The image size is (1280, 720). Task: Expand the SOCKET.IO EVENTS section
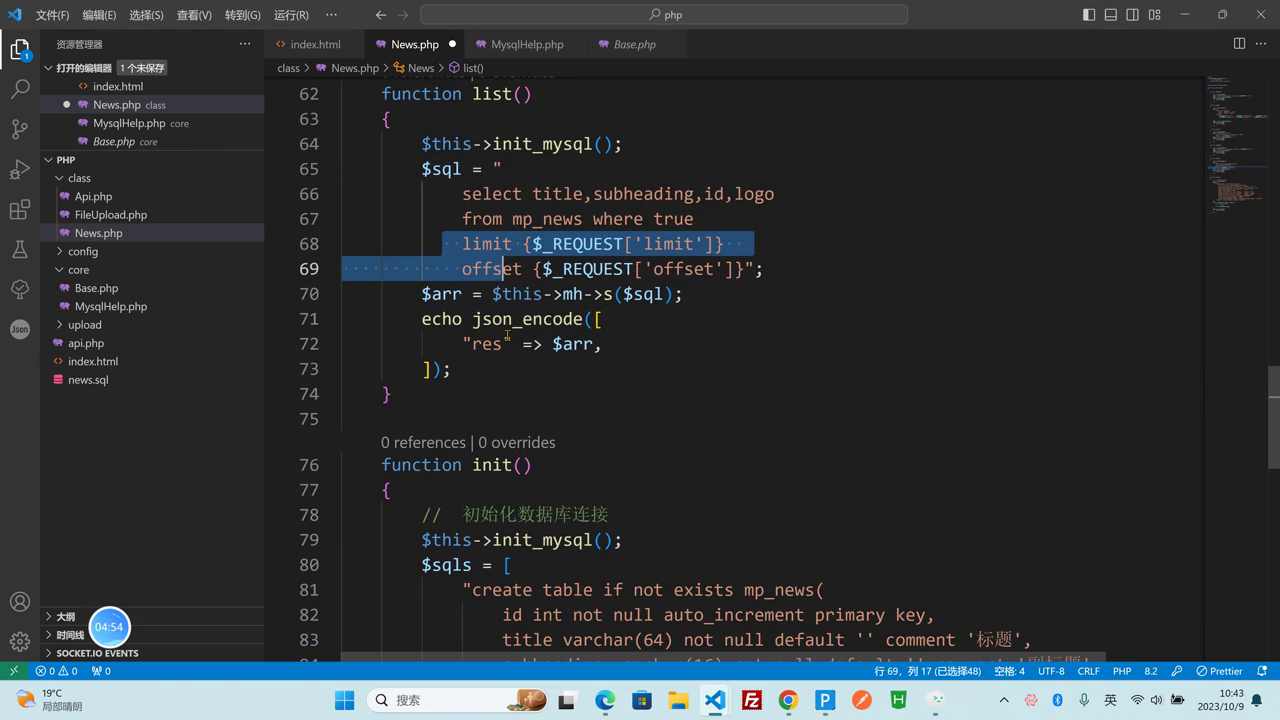(x=152, y=653)
